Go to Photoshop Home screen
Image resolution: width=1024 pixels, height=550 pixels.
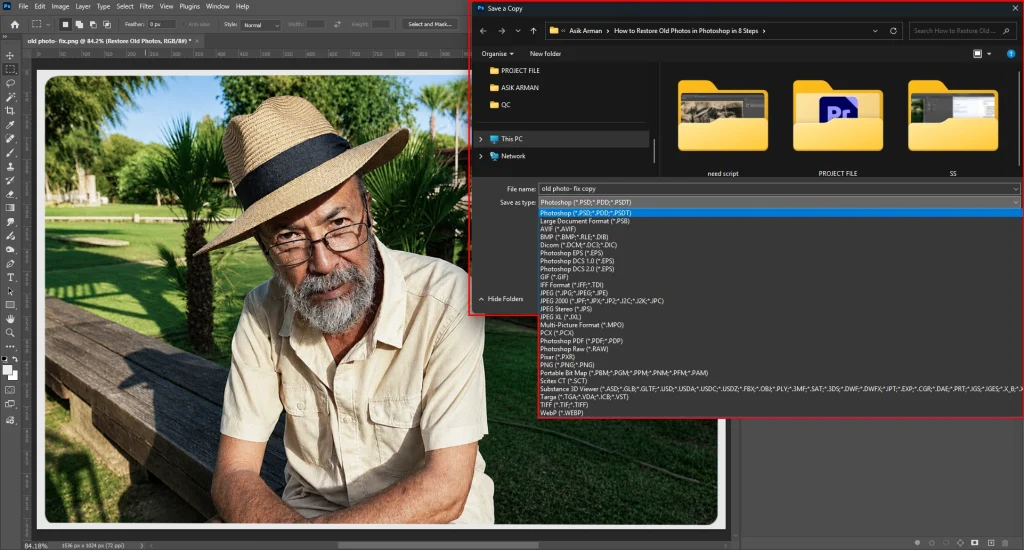pyautogui.click(x=14, y=24)
